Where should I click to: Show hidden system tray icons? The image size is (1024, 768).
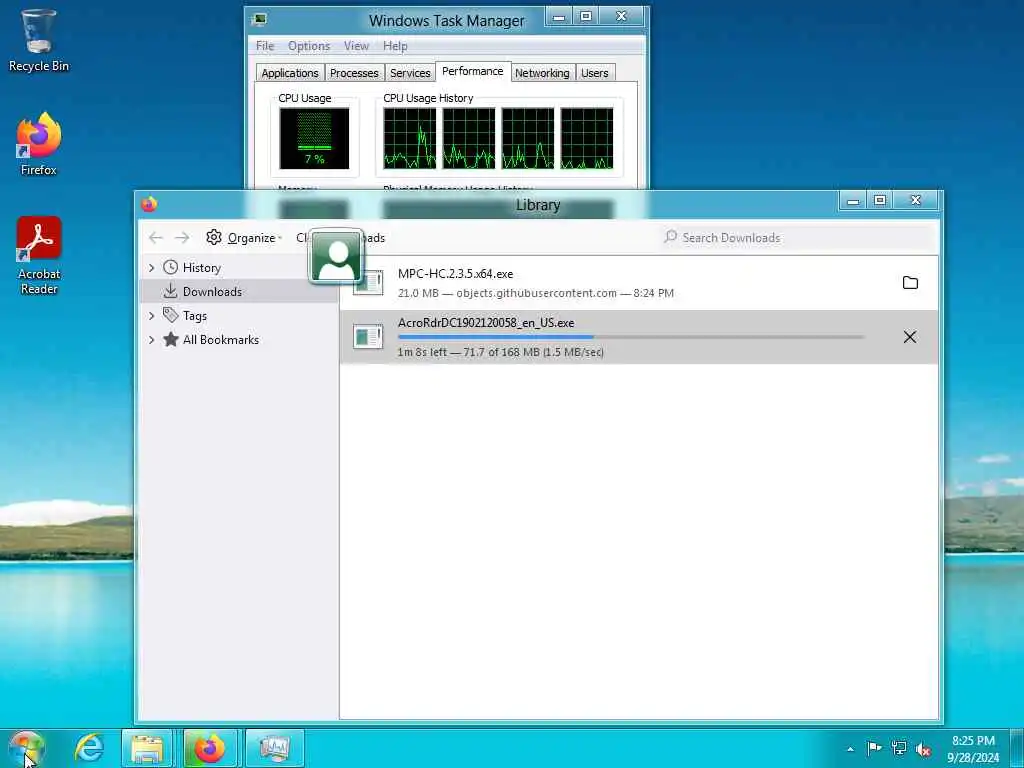tap(850, 748)
